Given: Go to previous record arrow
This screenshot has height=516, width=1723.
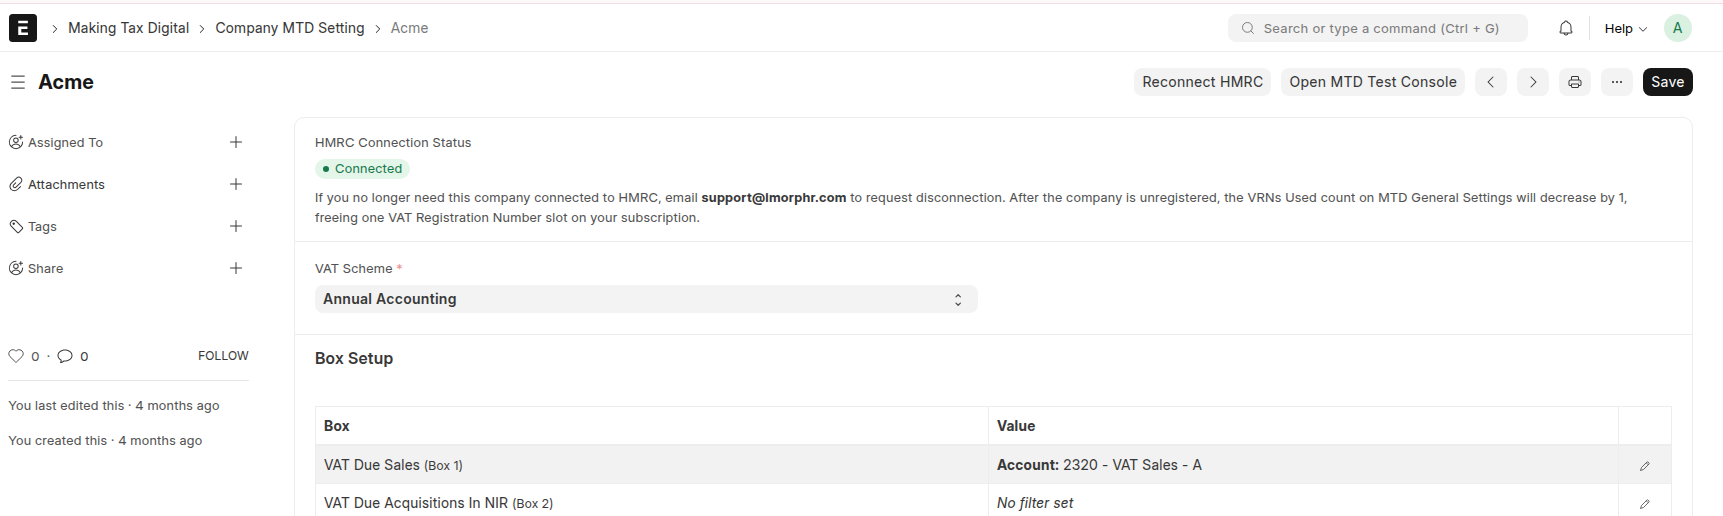Looking at the screenshot, I should [1490, 82].
